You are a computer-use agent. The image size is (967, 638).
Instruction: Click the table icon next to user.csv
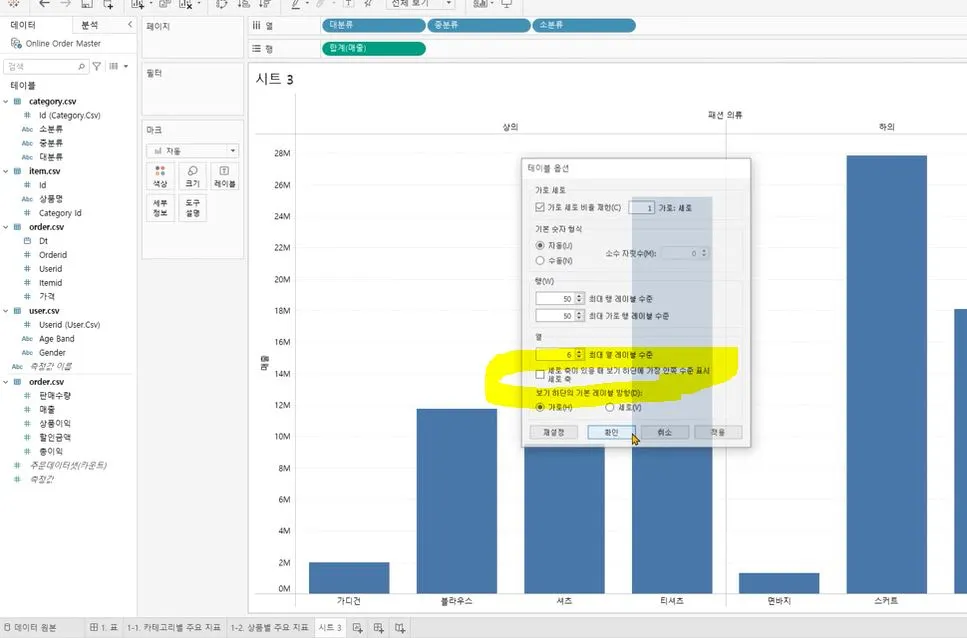tap(17, 311)
